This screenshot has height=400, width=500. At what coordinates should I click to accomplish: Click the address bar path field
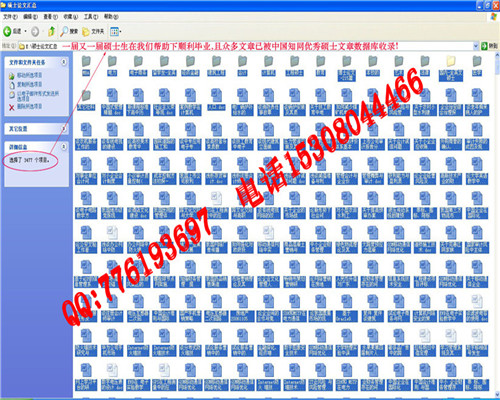[x=248, y=46]
